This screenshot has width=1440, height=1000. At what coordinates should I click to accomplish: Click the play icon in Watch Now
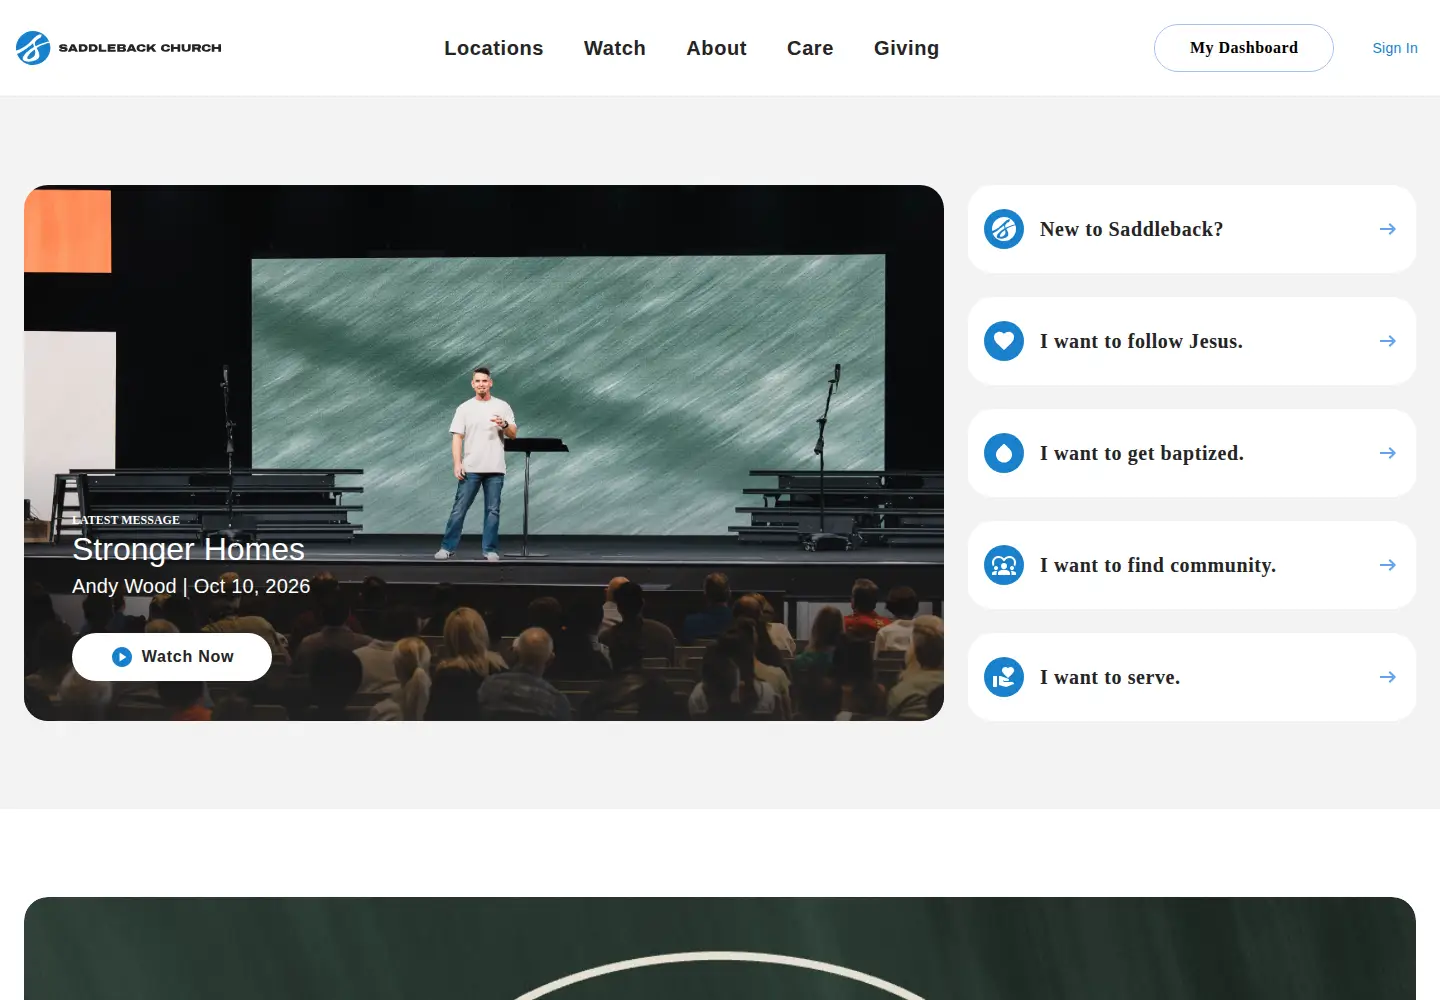tap(122, 657)
